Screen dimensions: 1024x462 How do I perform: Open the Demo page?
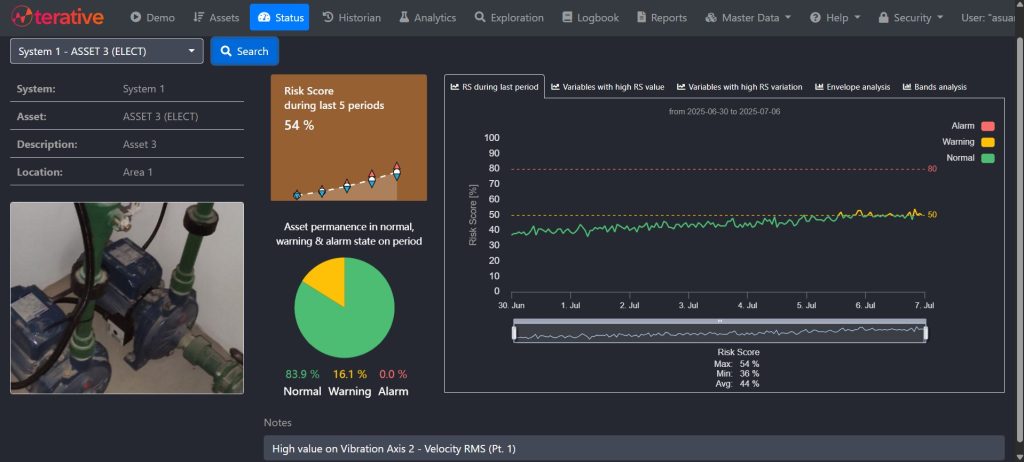coord(152,18)
